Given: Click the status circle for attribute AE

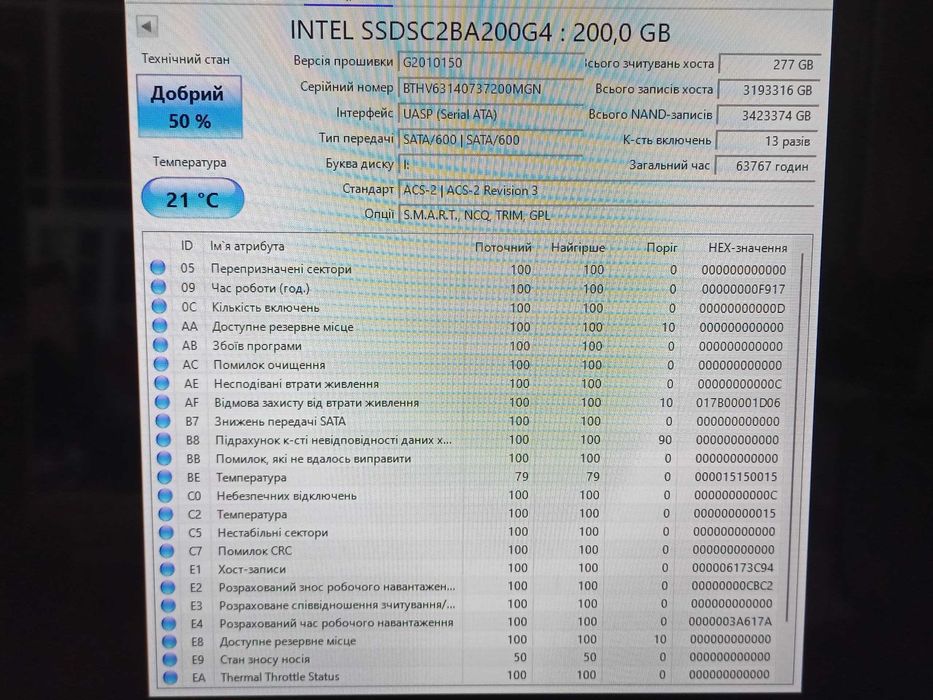Looking at the screenshot, I should coord(161,383).
